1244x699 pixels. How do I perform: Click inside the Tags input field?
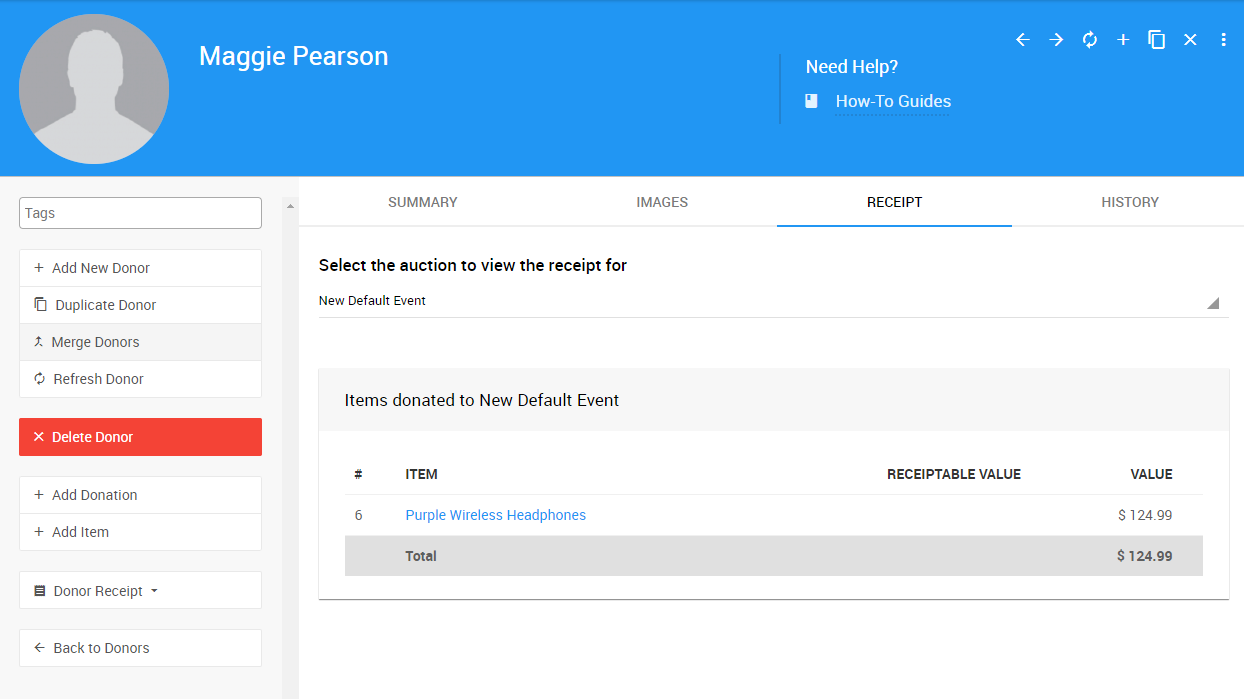pos(140,213)
